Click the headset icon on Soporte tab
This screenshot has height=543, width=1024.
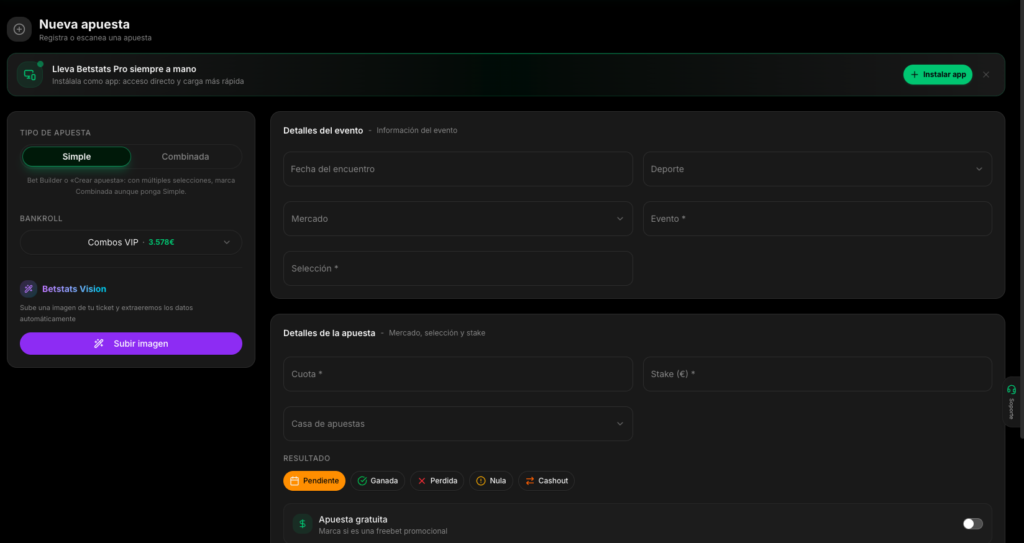pos(1012,389)
